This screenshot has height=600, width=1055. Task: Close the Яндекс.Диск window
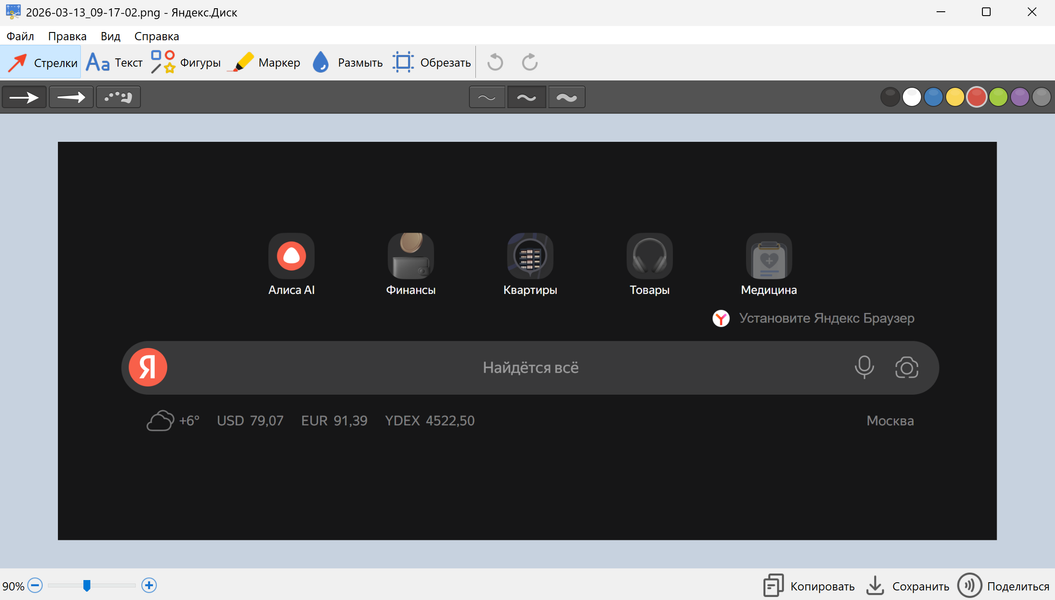(x=1031, y=12)
